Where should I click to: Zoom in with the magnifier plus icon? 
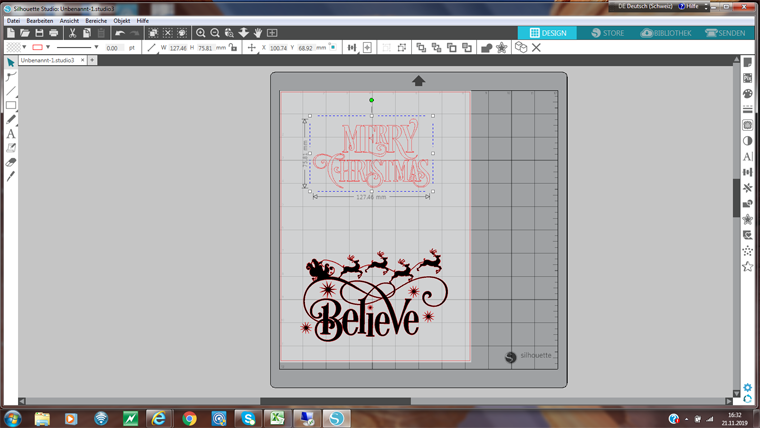(x=201, y=33)
